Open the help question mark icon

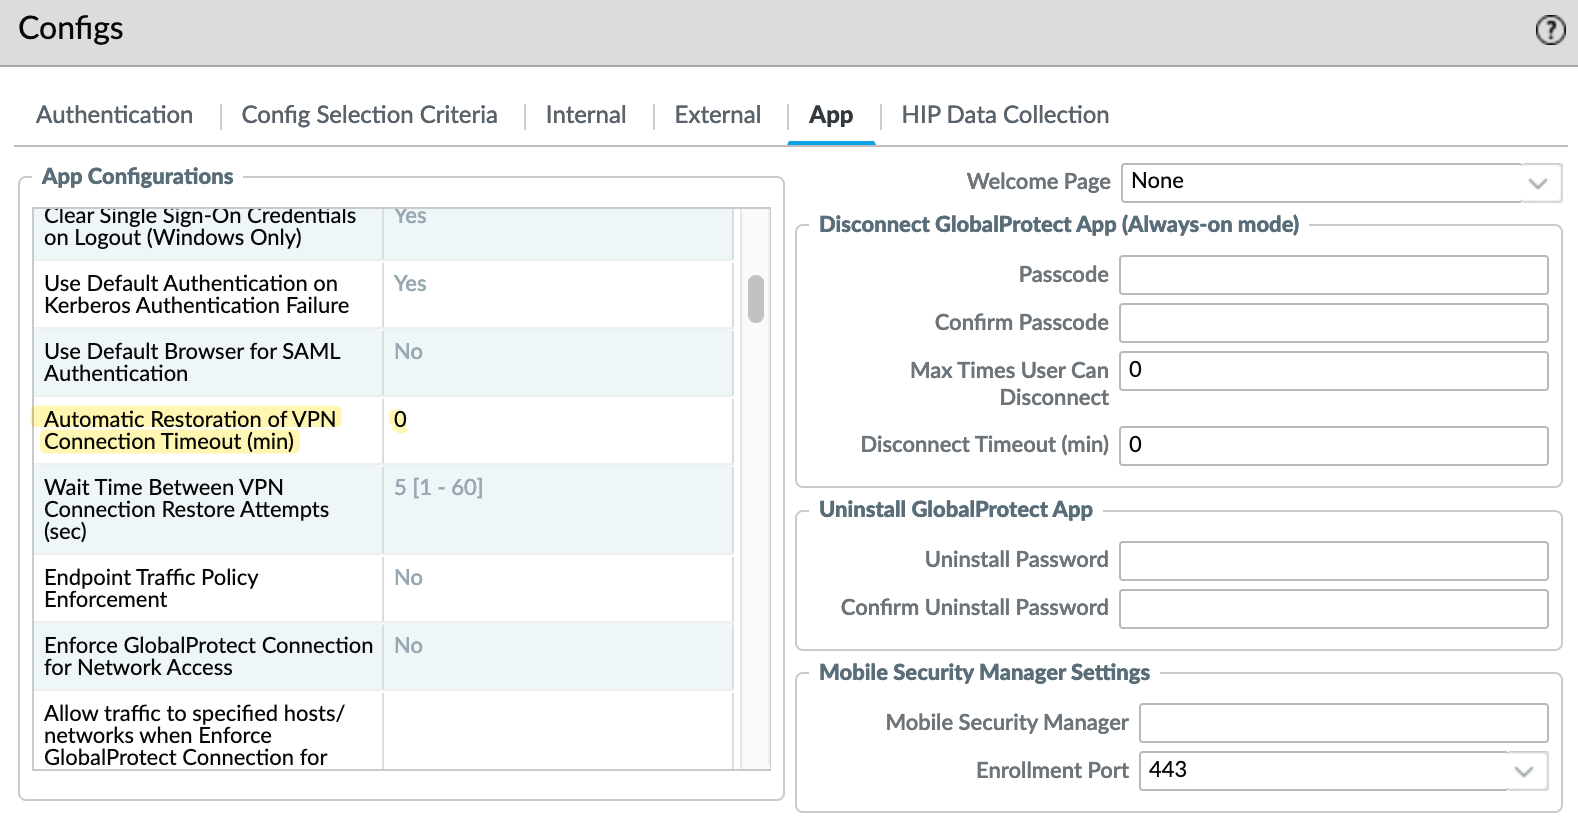(x=1550, y=30)
